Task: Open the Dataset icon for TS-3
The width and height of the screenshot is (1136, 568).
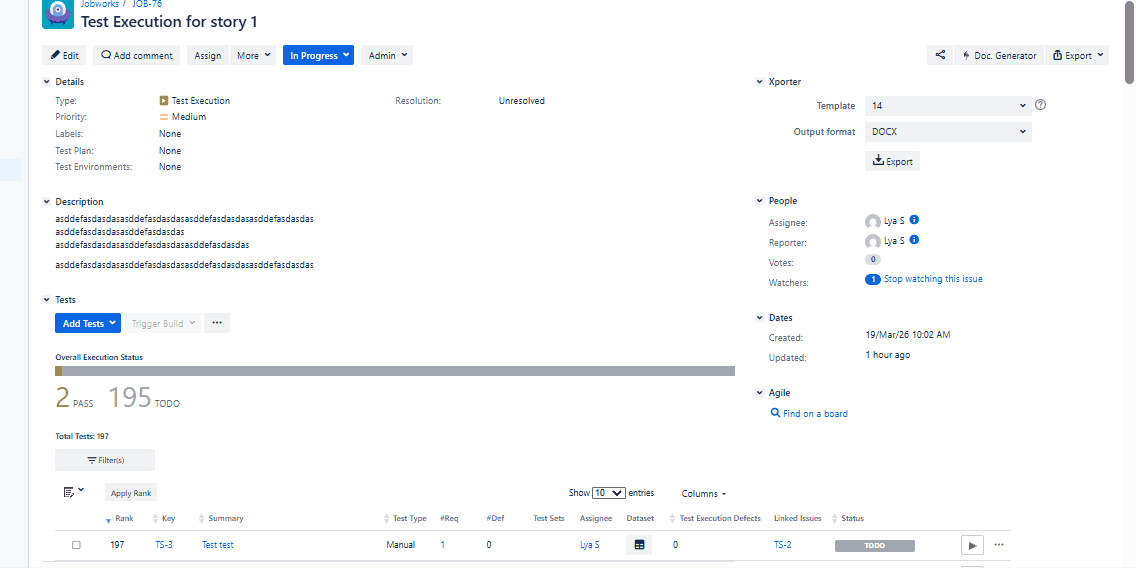Action: [x=639, y=545]
